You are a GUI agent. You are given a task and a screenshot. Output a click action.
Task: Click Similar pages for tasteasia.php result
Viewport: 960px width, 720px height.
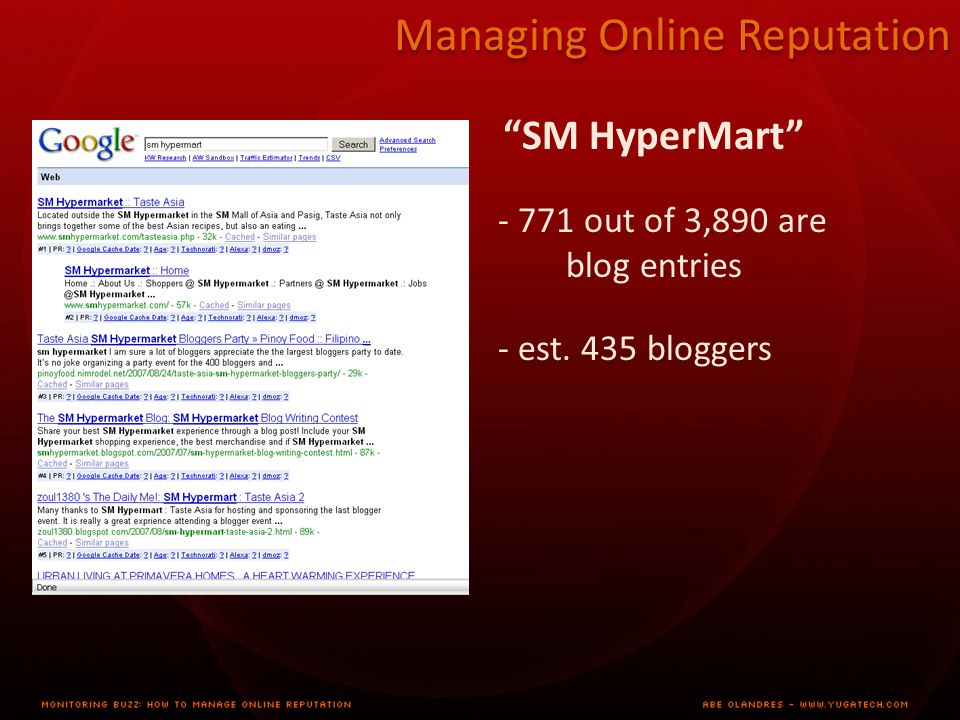pos(290,237)
